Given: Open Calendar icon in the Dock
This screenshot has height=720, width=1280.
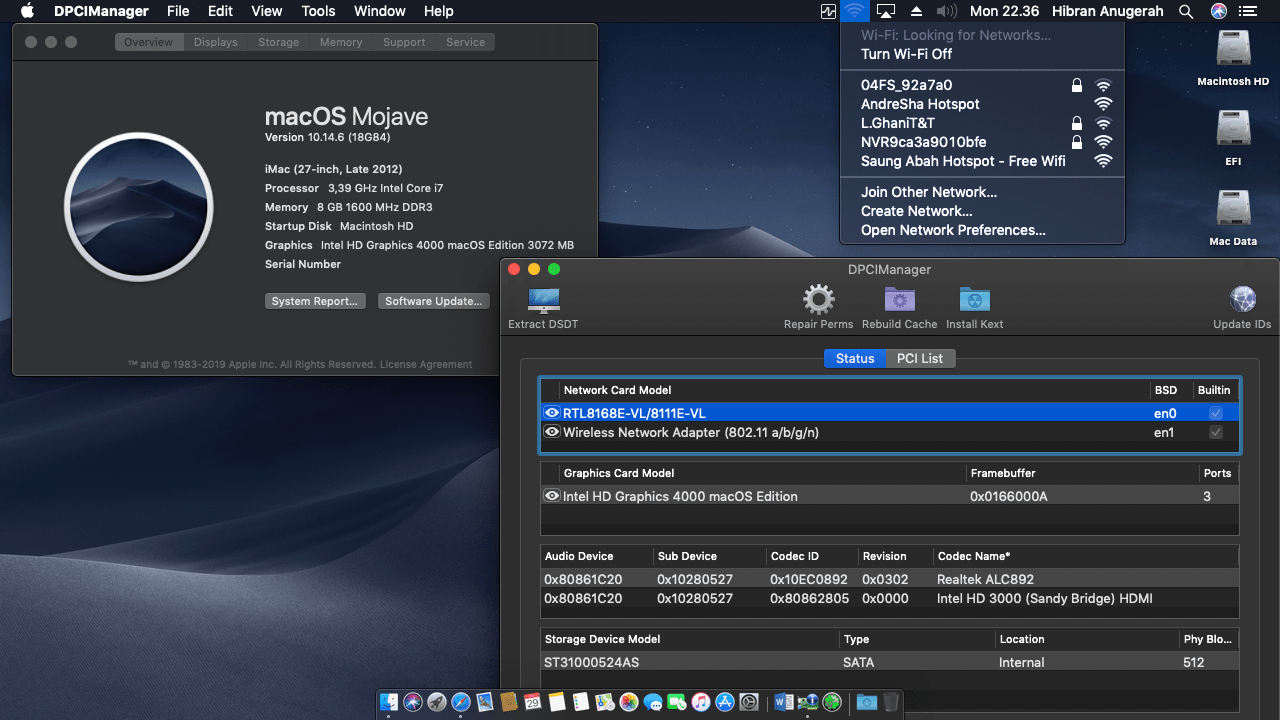Looking at the screenshot, I should coord(532,702).
